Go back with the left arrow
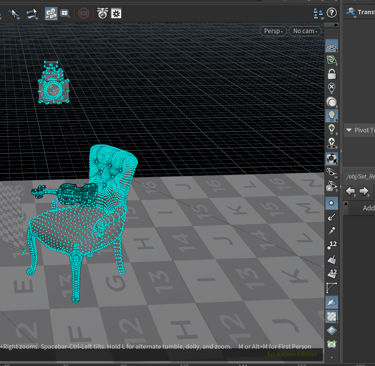375x366 pixels. point(350,191)
